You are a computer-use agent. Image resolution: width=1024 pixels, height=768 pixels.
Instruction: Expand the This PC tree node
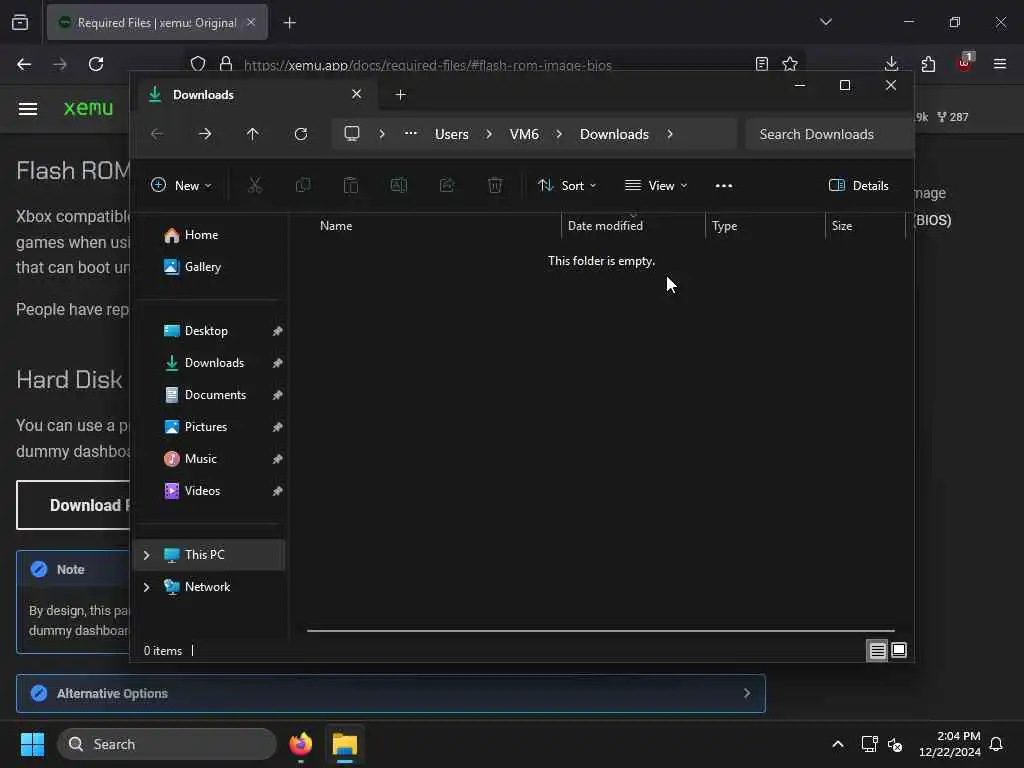[146, 554]
